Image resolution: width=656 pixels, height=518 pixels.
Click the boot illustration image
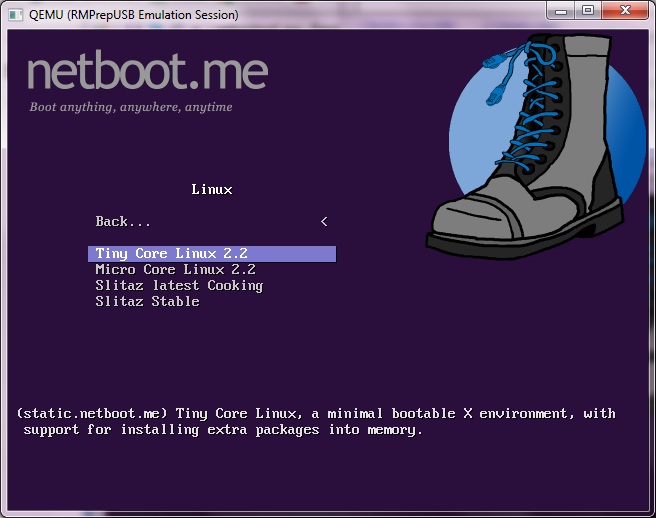536,146
